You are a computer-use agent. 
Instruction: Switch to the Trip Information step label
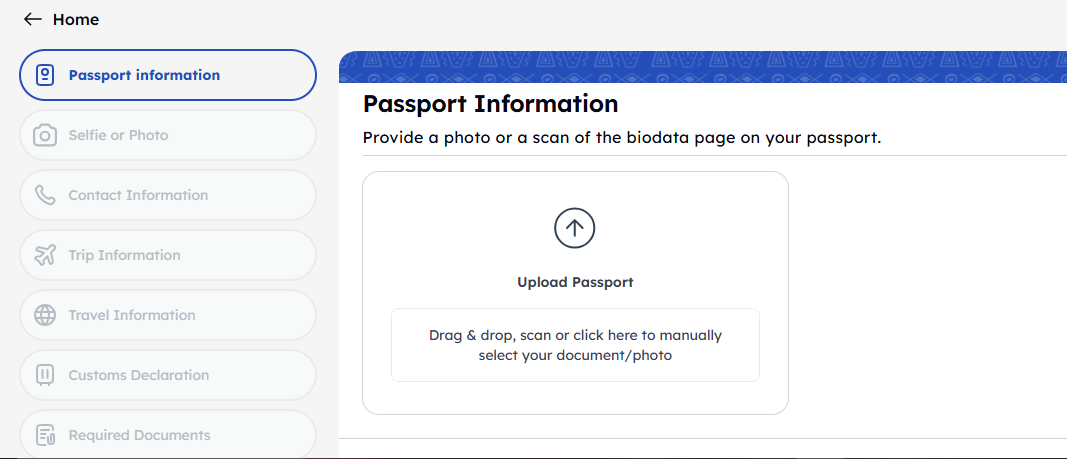point(124,255)
